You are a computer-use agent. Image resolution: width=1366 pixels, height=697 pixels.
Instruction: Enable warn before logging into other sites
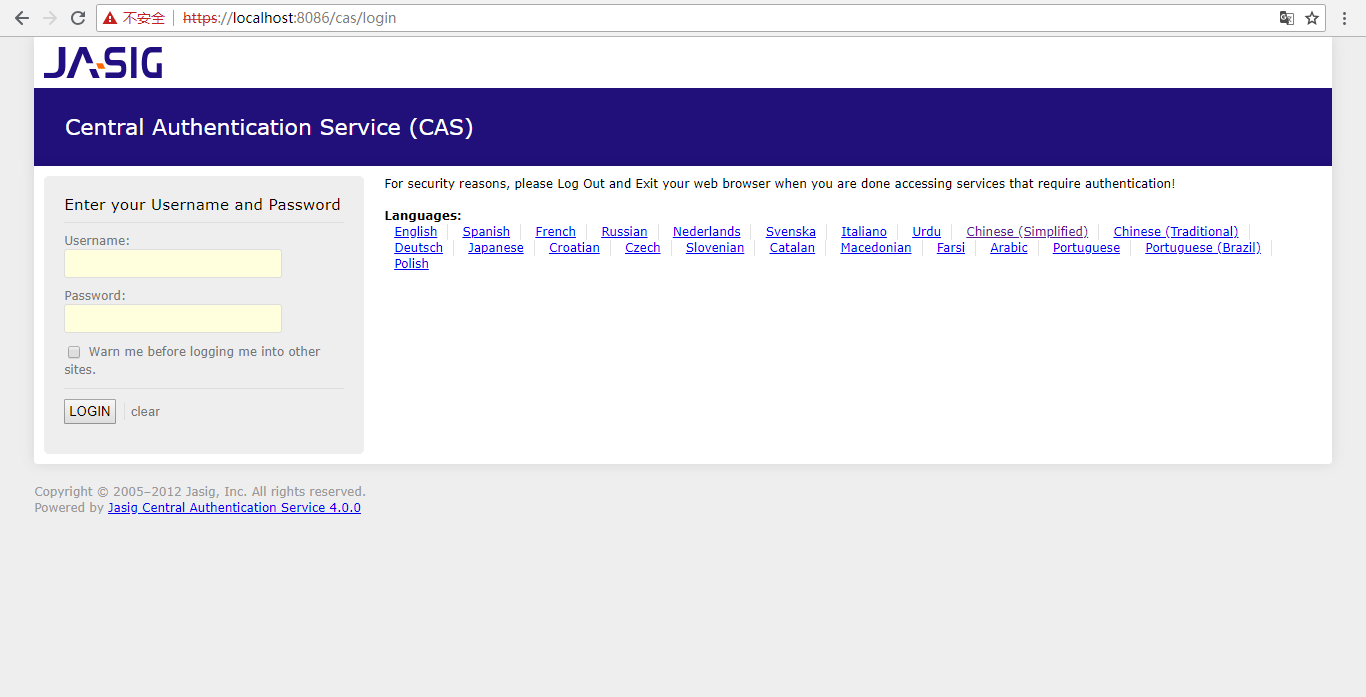tap(74, 352)
